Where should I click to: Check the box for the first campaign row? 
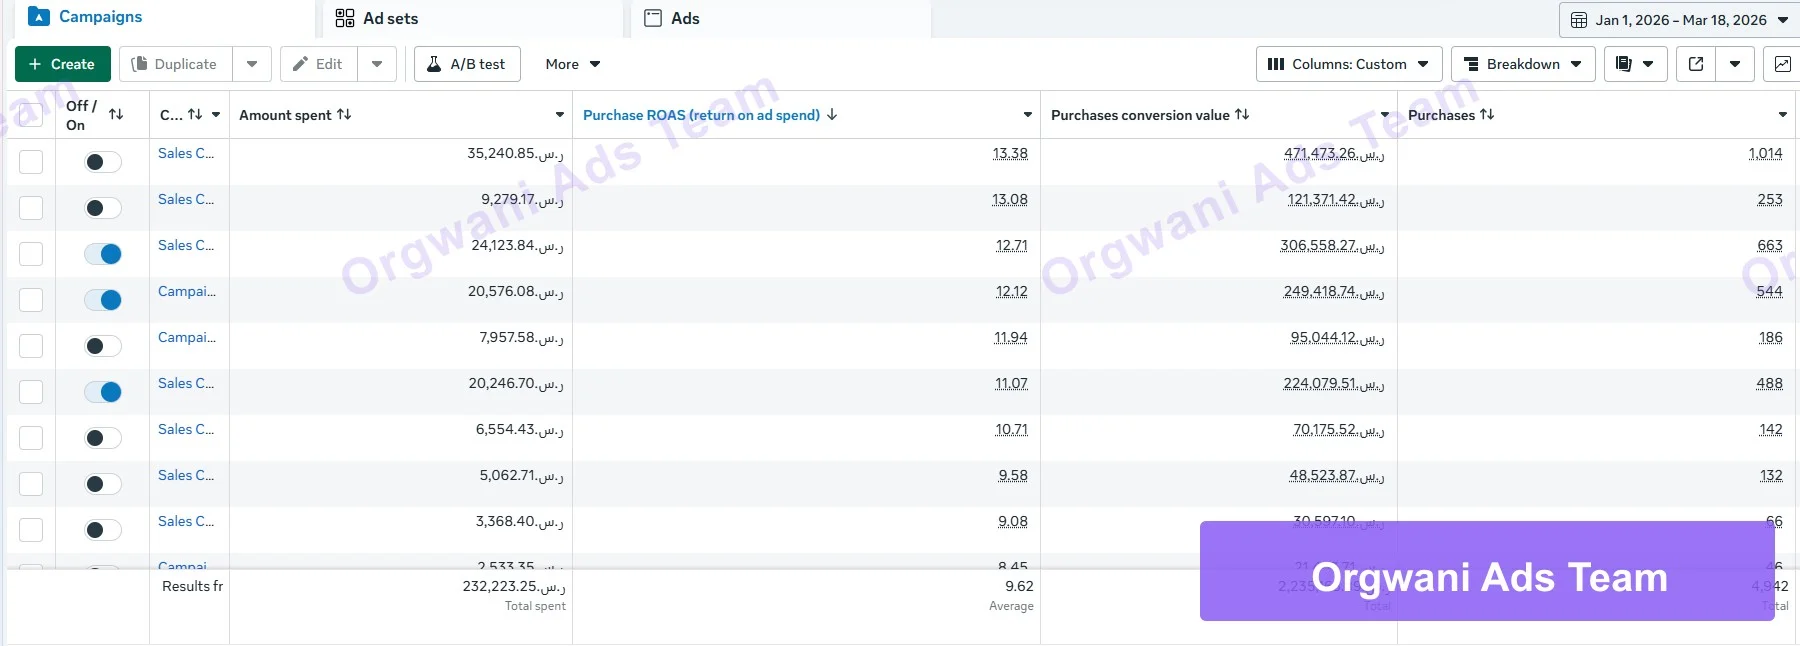click(x=31, y=162)
